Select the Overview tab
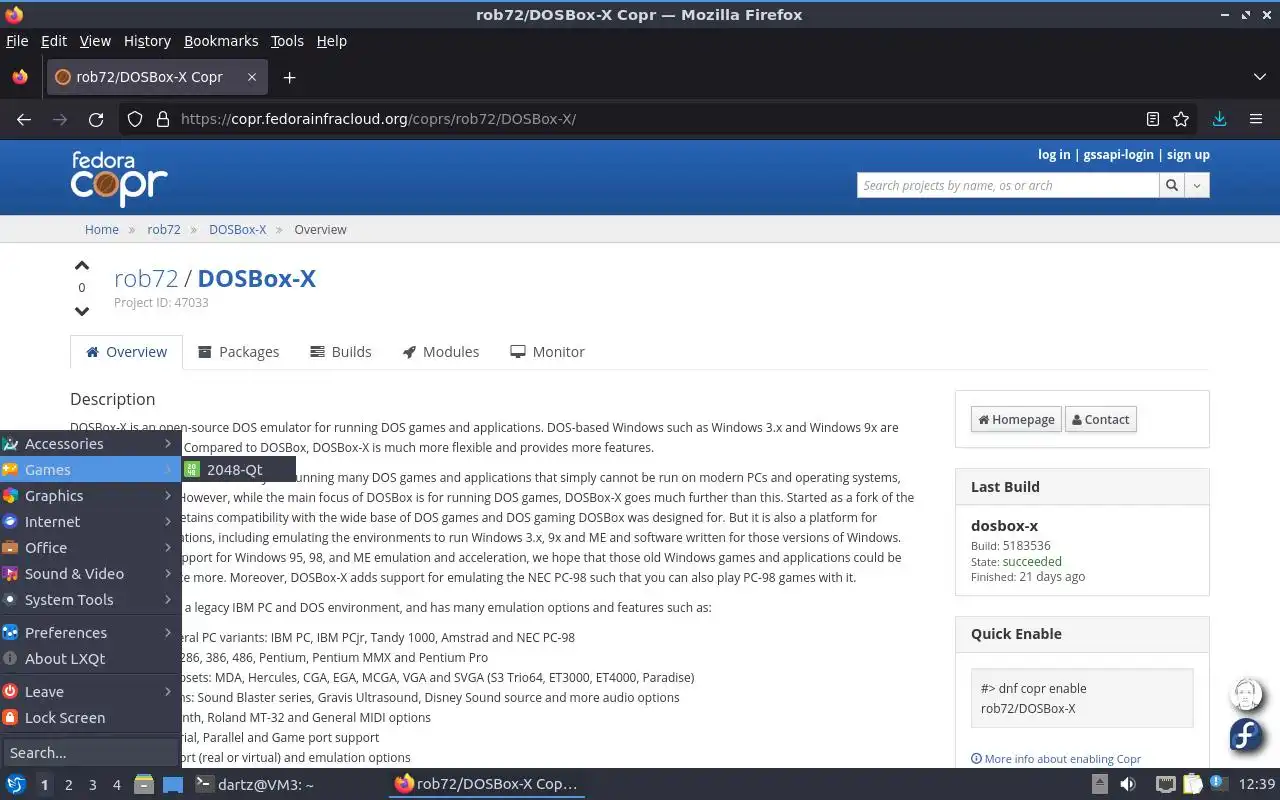The height and width of the screenshot is (800, 1280). click(126, 351)
